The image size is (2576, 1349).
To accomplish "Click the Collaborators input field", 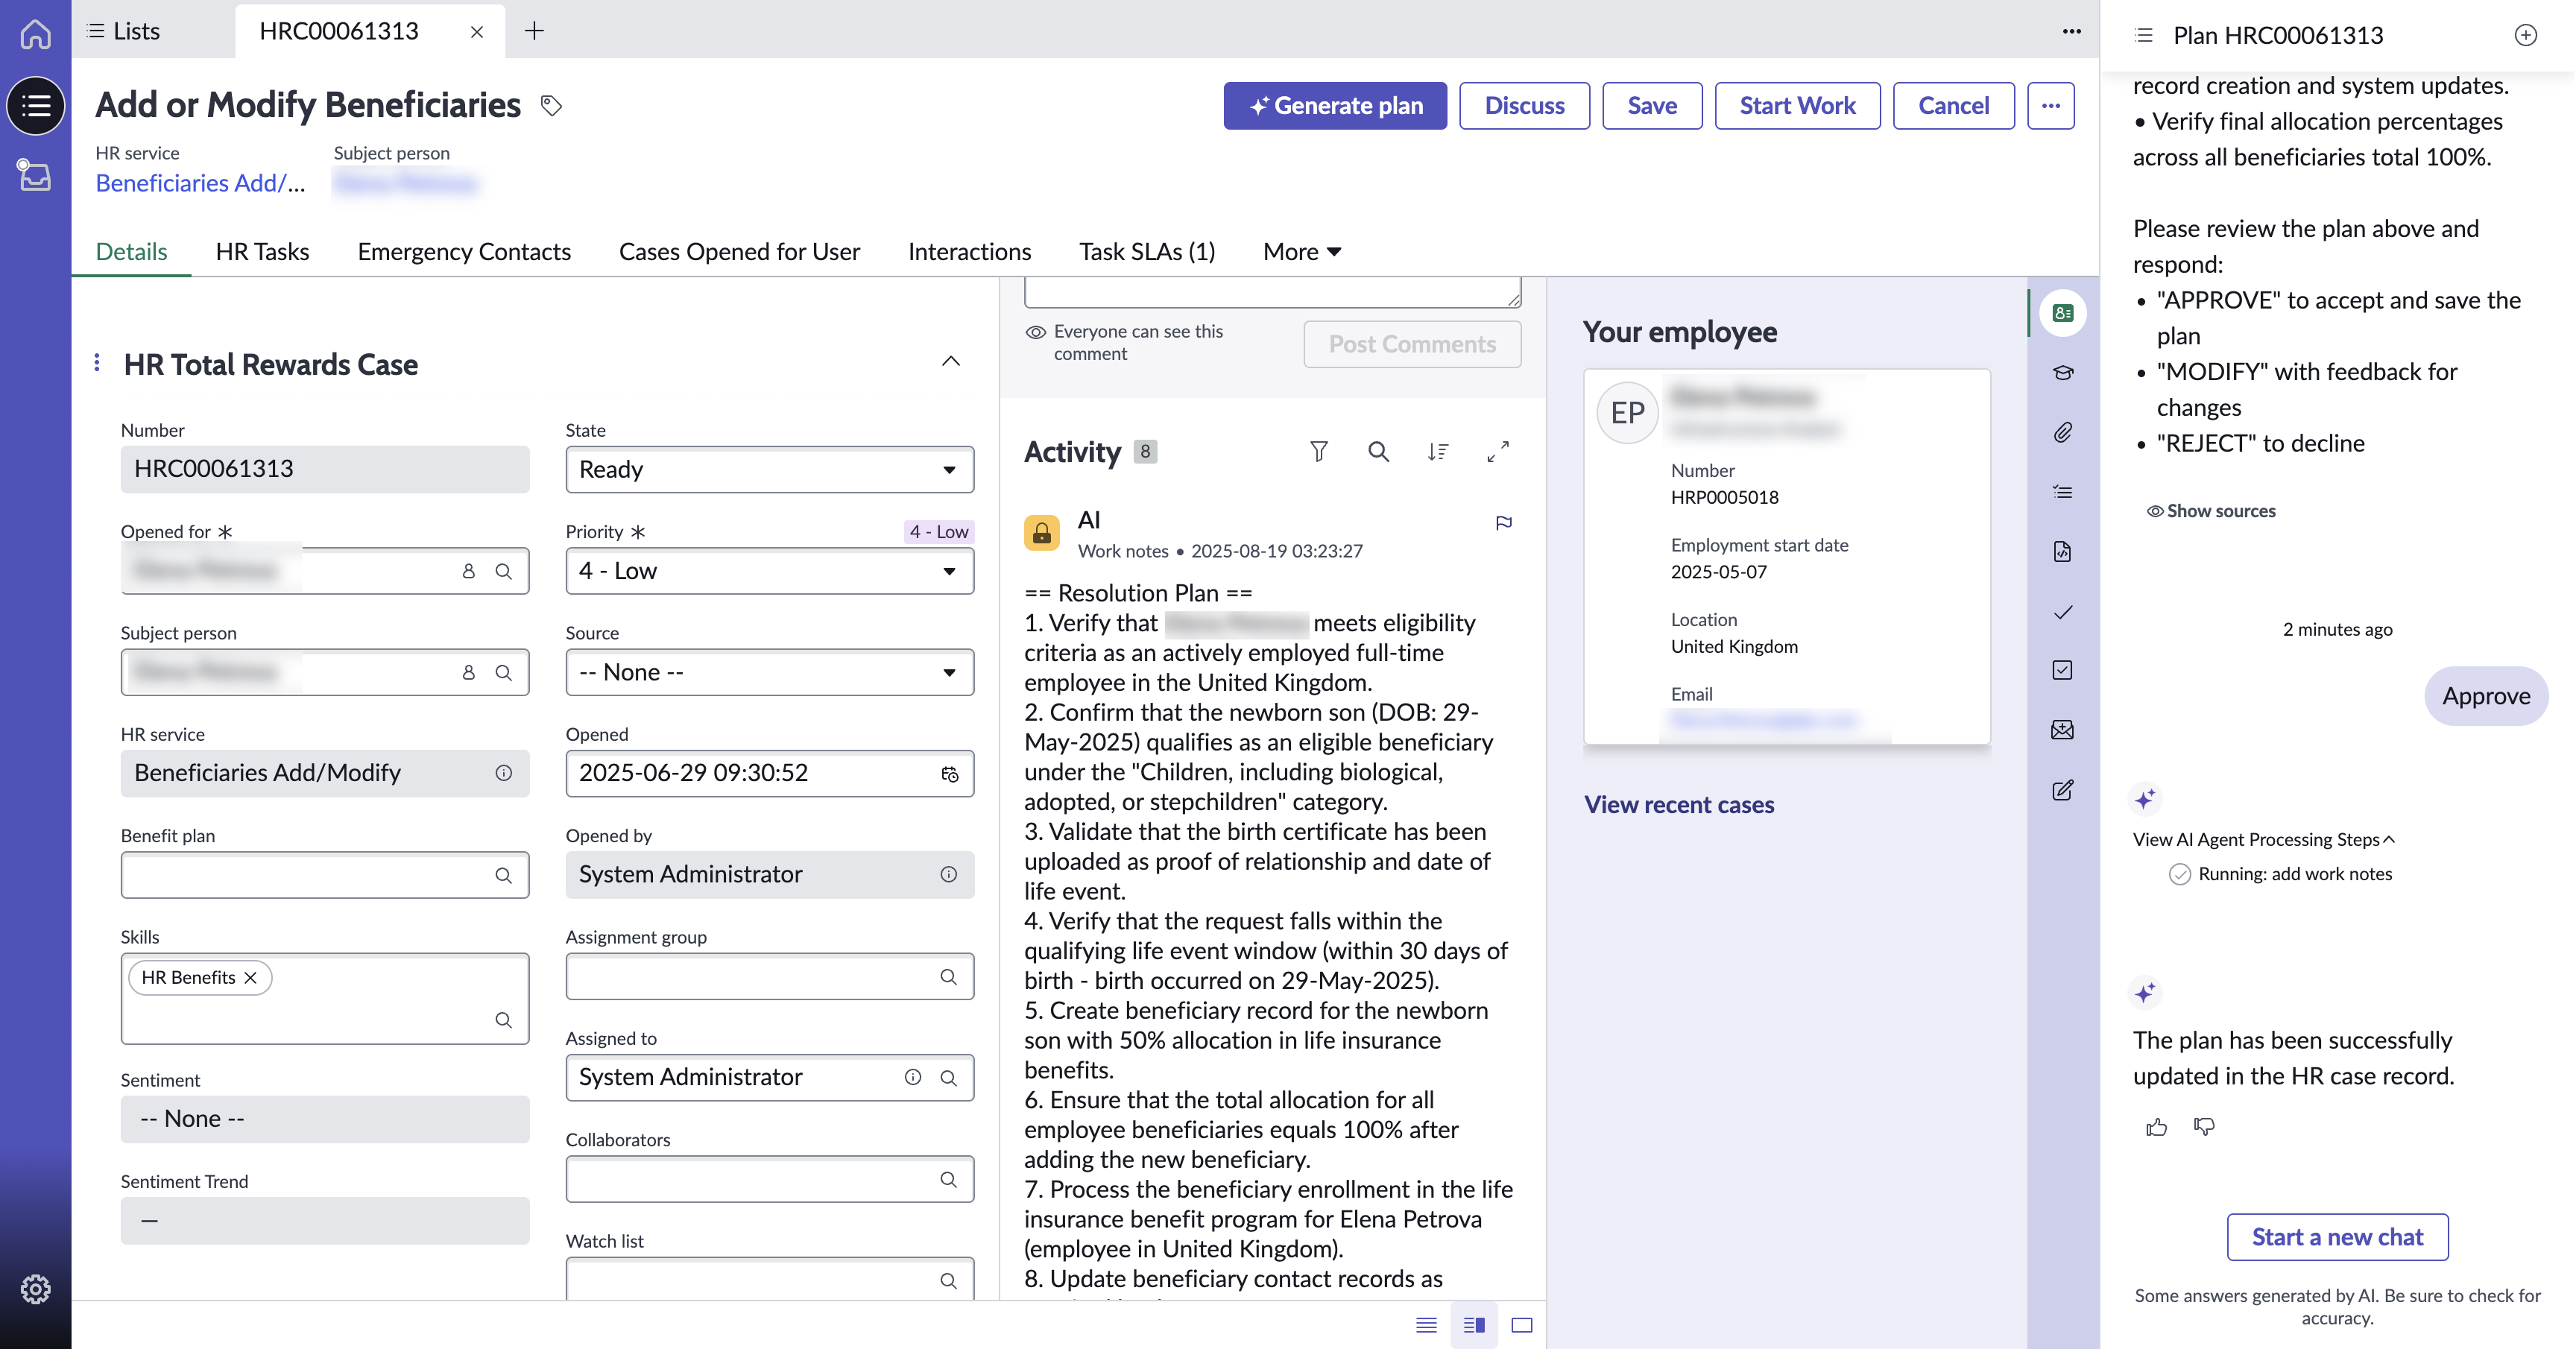I will tap(769, 1179).
